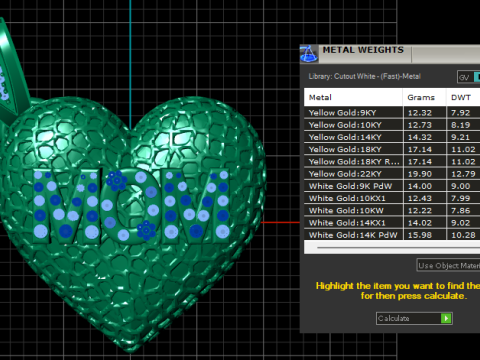This screenshot has height=360, width=480.
Task: Click the 19.90 grams value
Action: (420, 174)
